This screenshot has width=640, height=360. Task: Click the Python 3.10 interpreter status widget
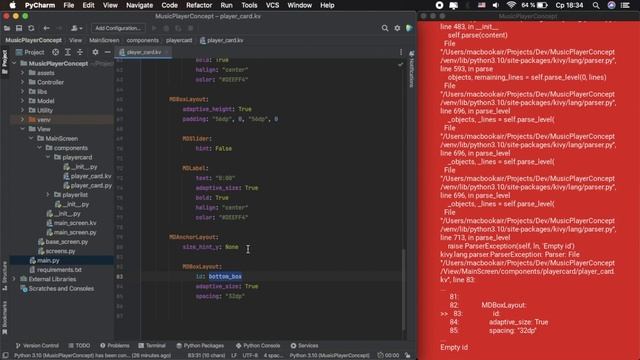click(329, 356)
